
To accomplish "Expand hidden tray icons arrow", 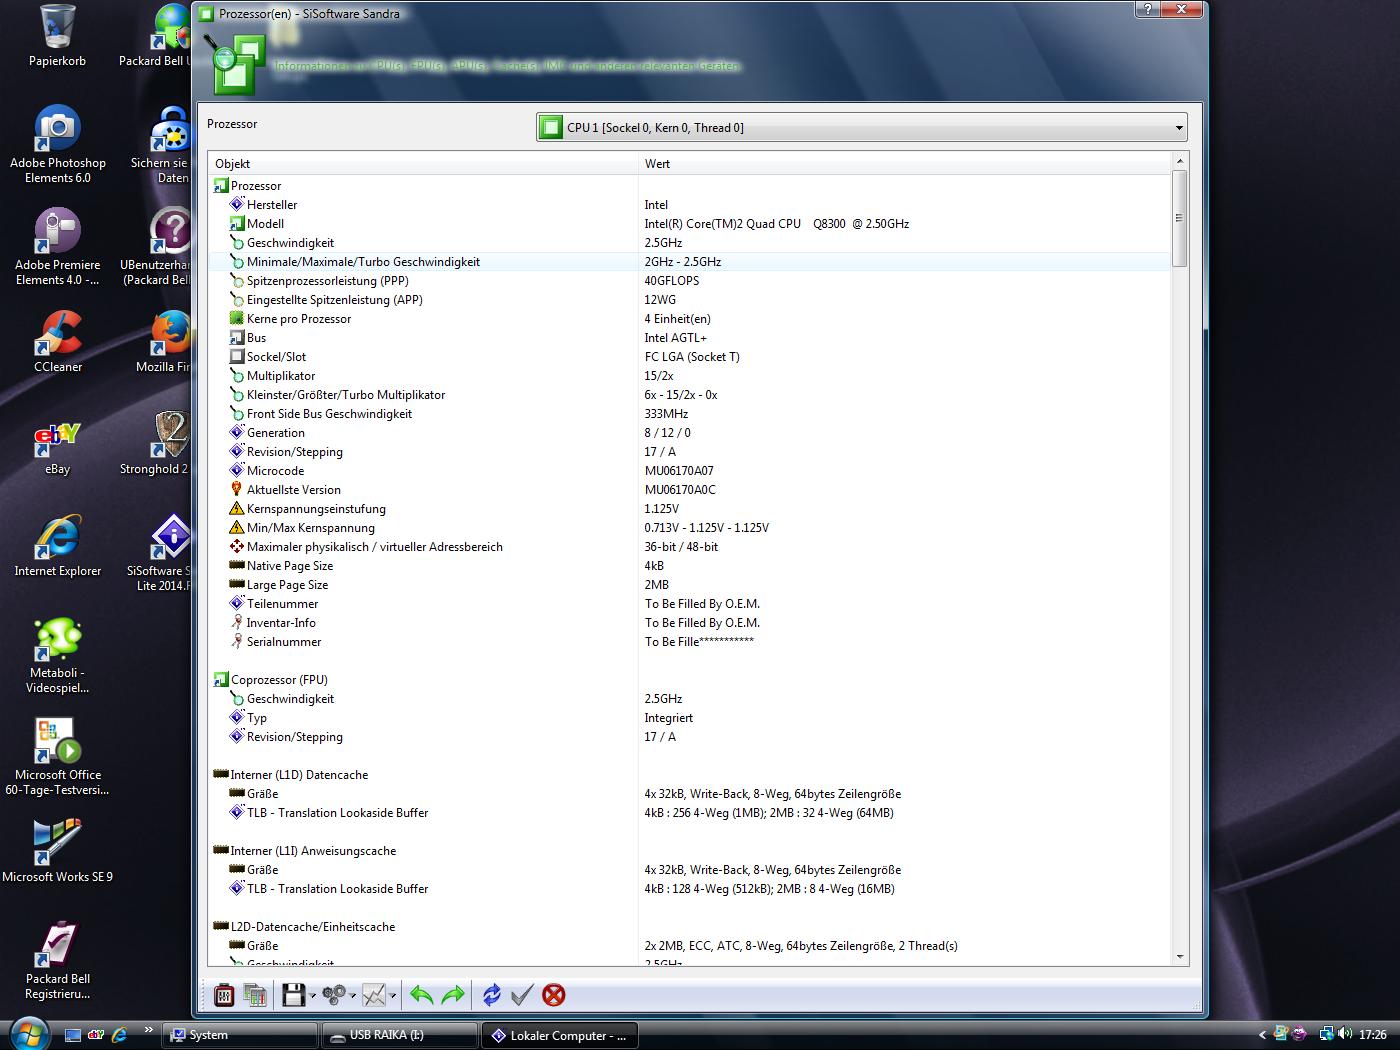I will 1262,1035.
